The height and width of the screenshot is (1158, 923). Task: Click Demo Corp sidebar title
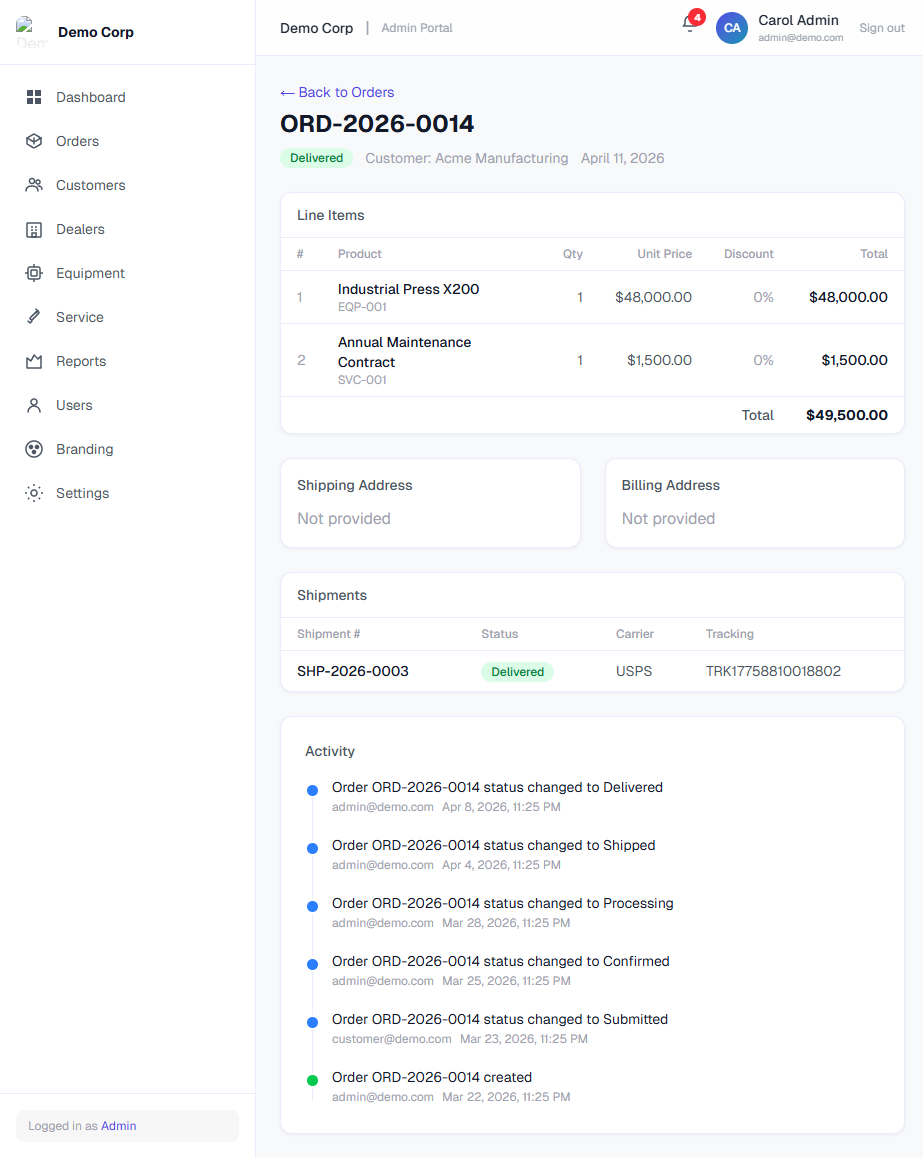click(96, 32)
